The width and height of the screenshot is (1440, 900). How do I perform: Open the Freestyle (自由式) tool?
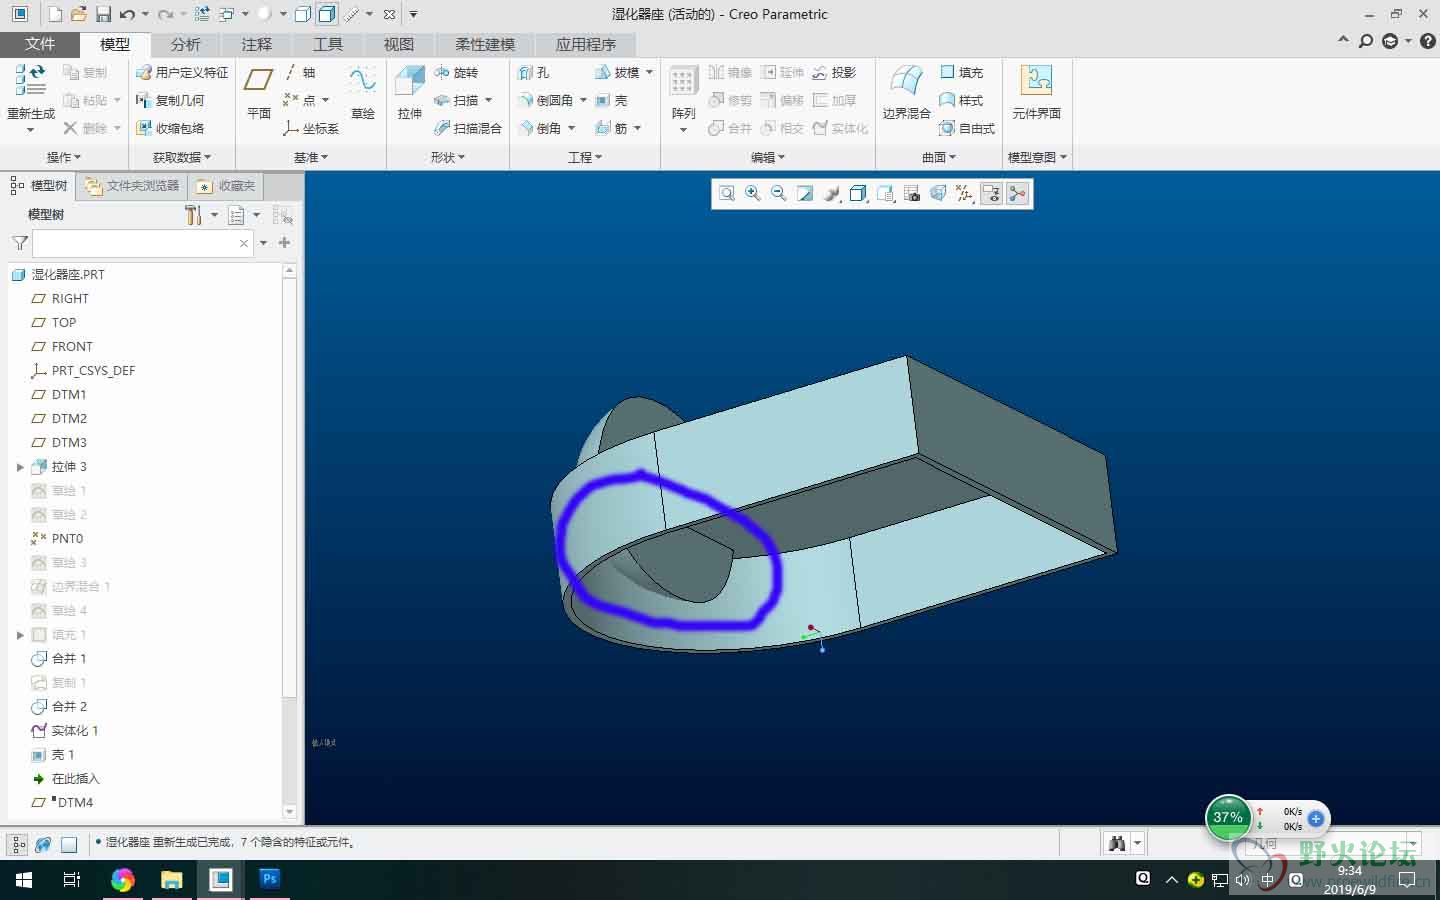(x=967, y=128)
